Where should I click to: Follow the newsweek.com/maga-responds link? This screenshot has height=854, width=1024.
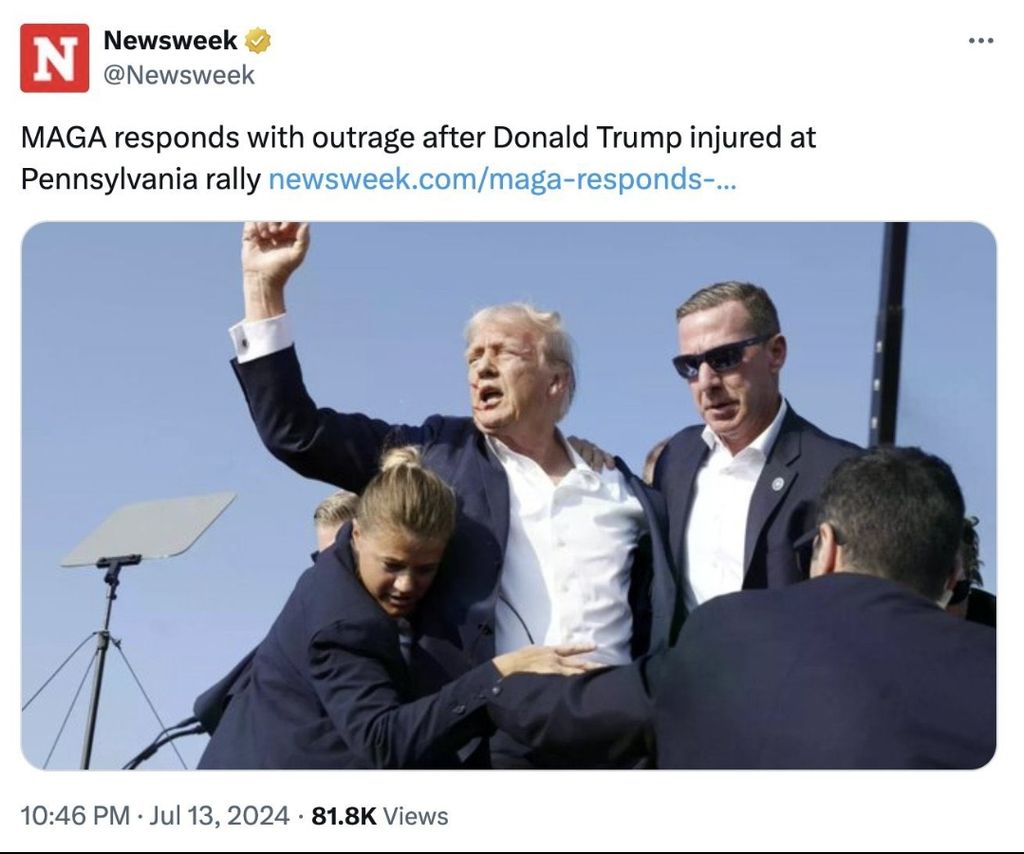pyautogui.click(x=502, y=178)
